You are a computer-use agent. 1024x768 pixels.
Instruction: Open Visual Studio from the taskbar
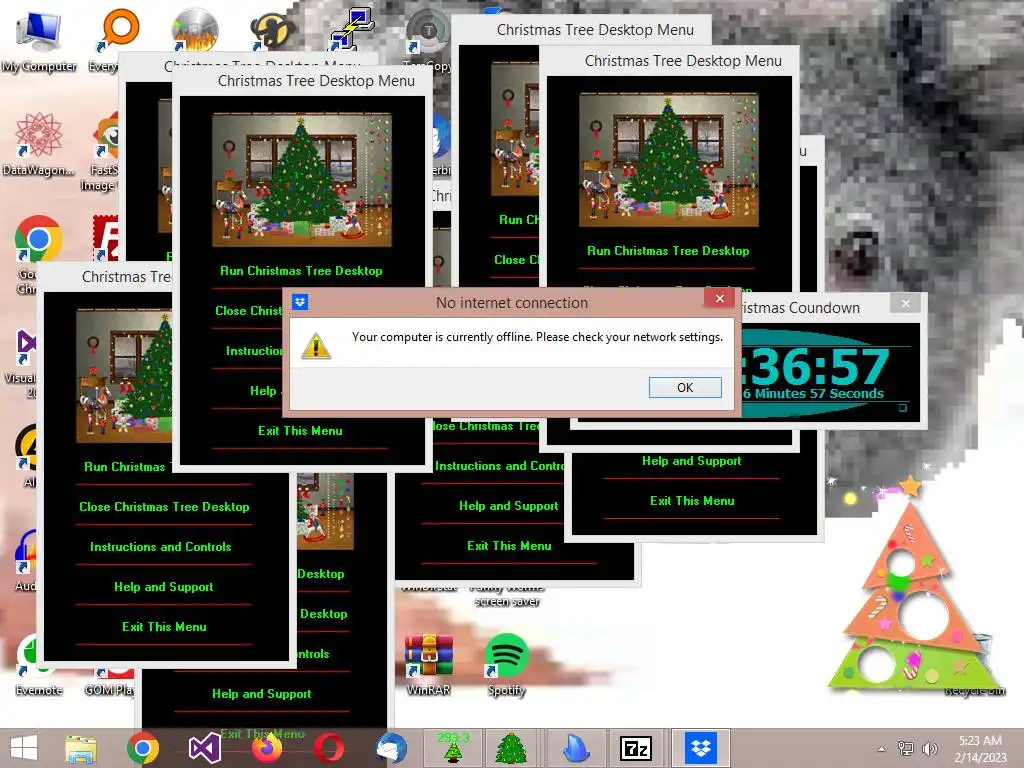pyautogui.click(x=204, y=748)
